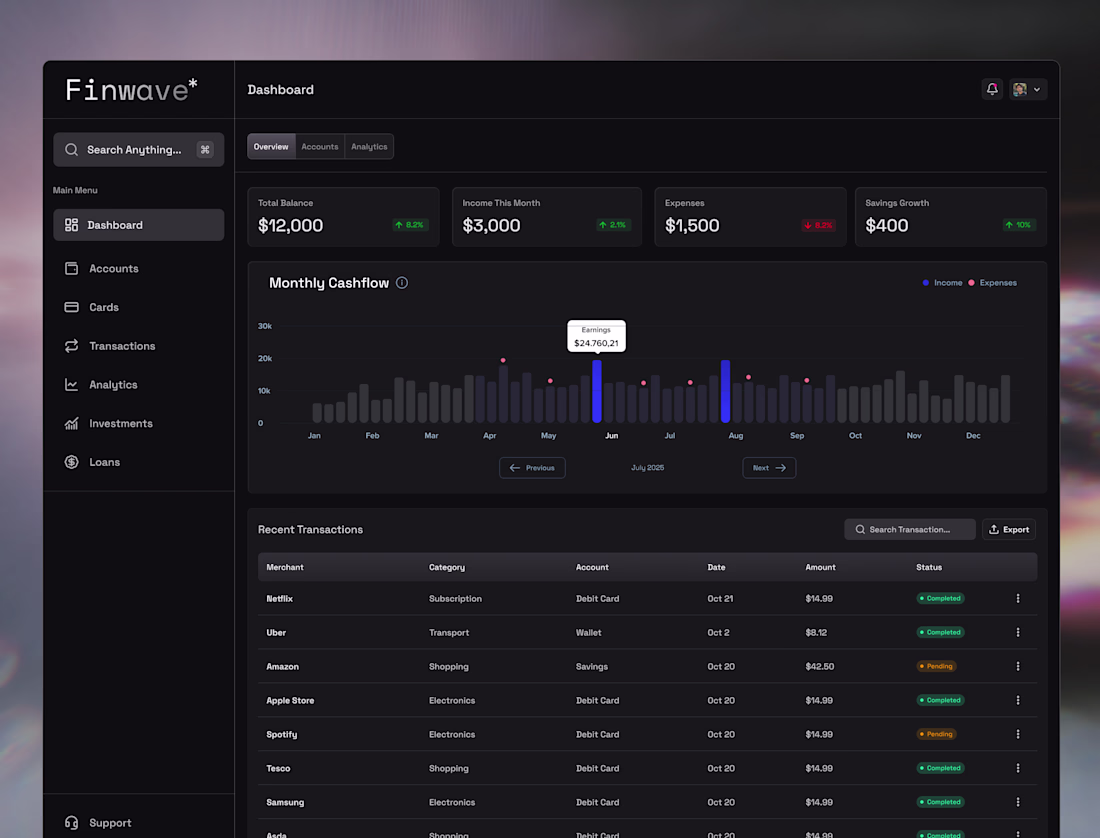The width and height of the screenshot is (1100, 838).
Task: Click the Accounts wallet icon in sidebar
Action: pyautogui.click(x=72, y=269)
